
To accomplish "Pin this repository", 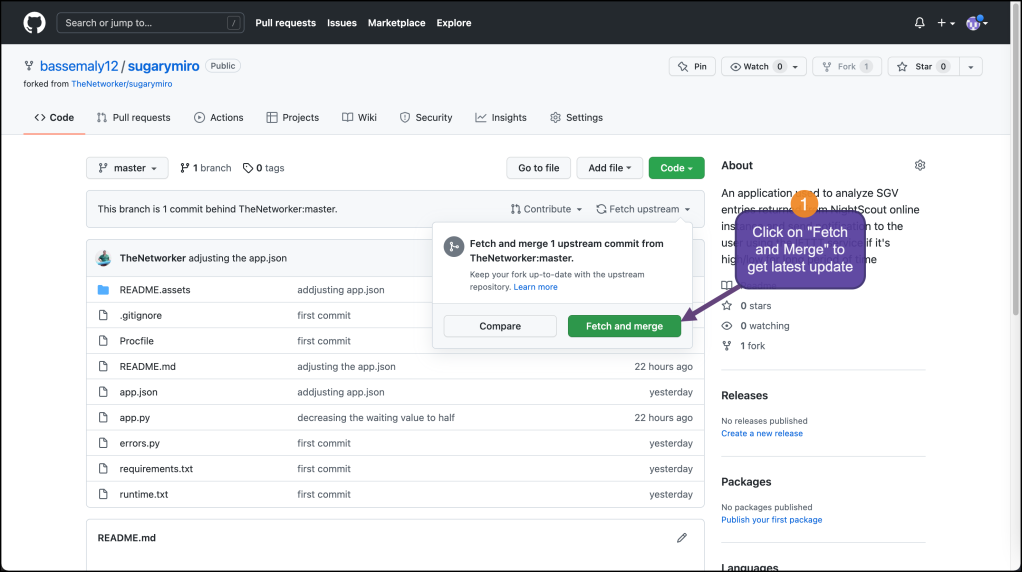I will pos(692,66).
